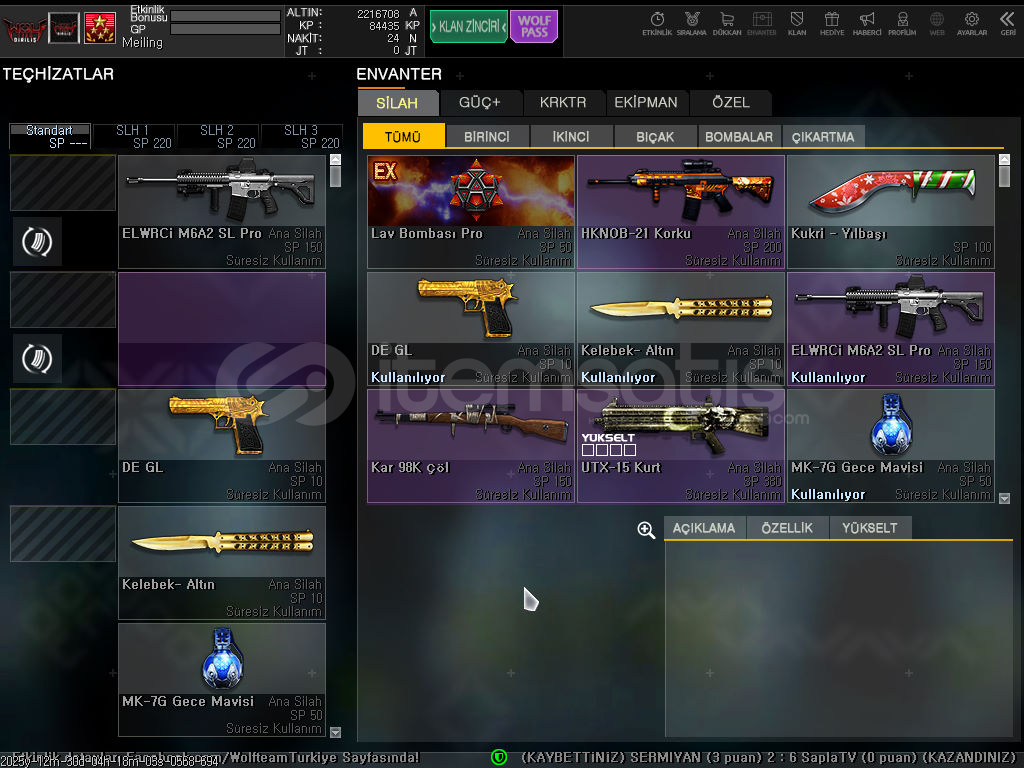This screenshot has width=1024, height=768.
Task: Click the clan emblem next to the logo
Action: [64, 28]
